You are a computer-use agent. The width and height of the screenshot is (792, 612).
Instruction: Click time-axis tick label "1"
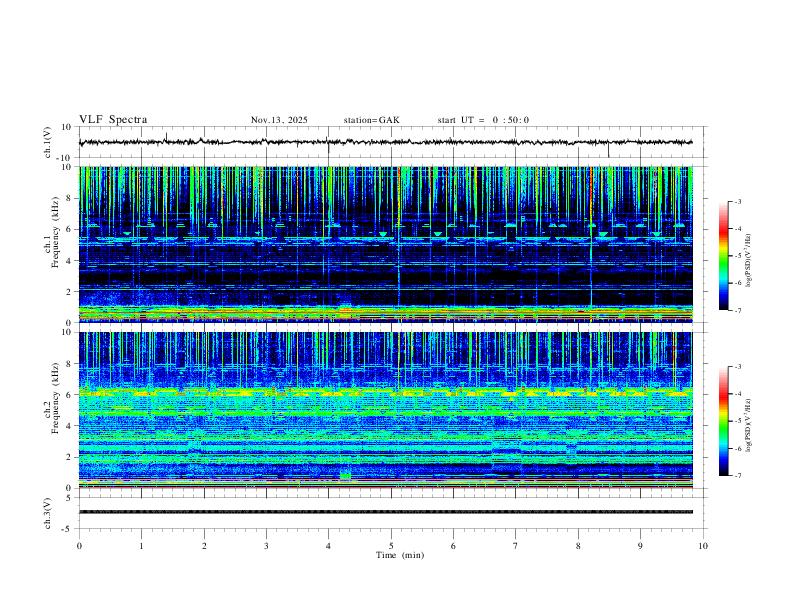click(x=142, y=546)
